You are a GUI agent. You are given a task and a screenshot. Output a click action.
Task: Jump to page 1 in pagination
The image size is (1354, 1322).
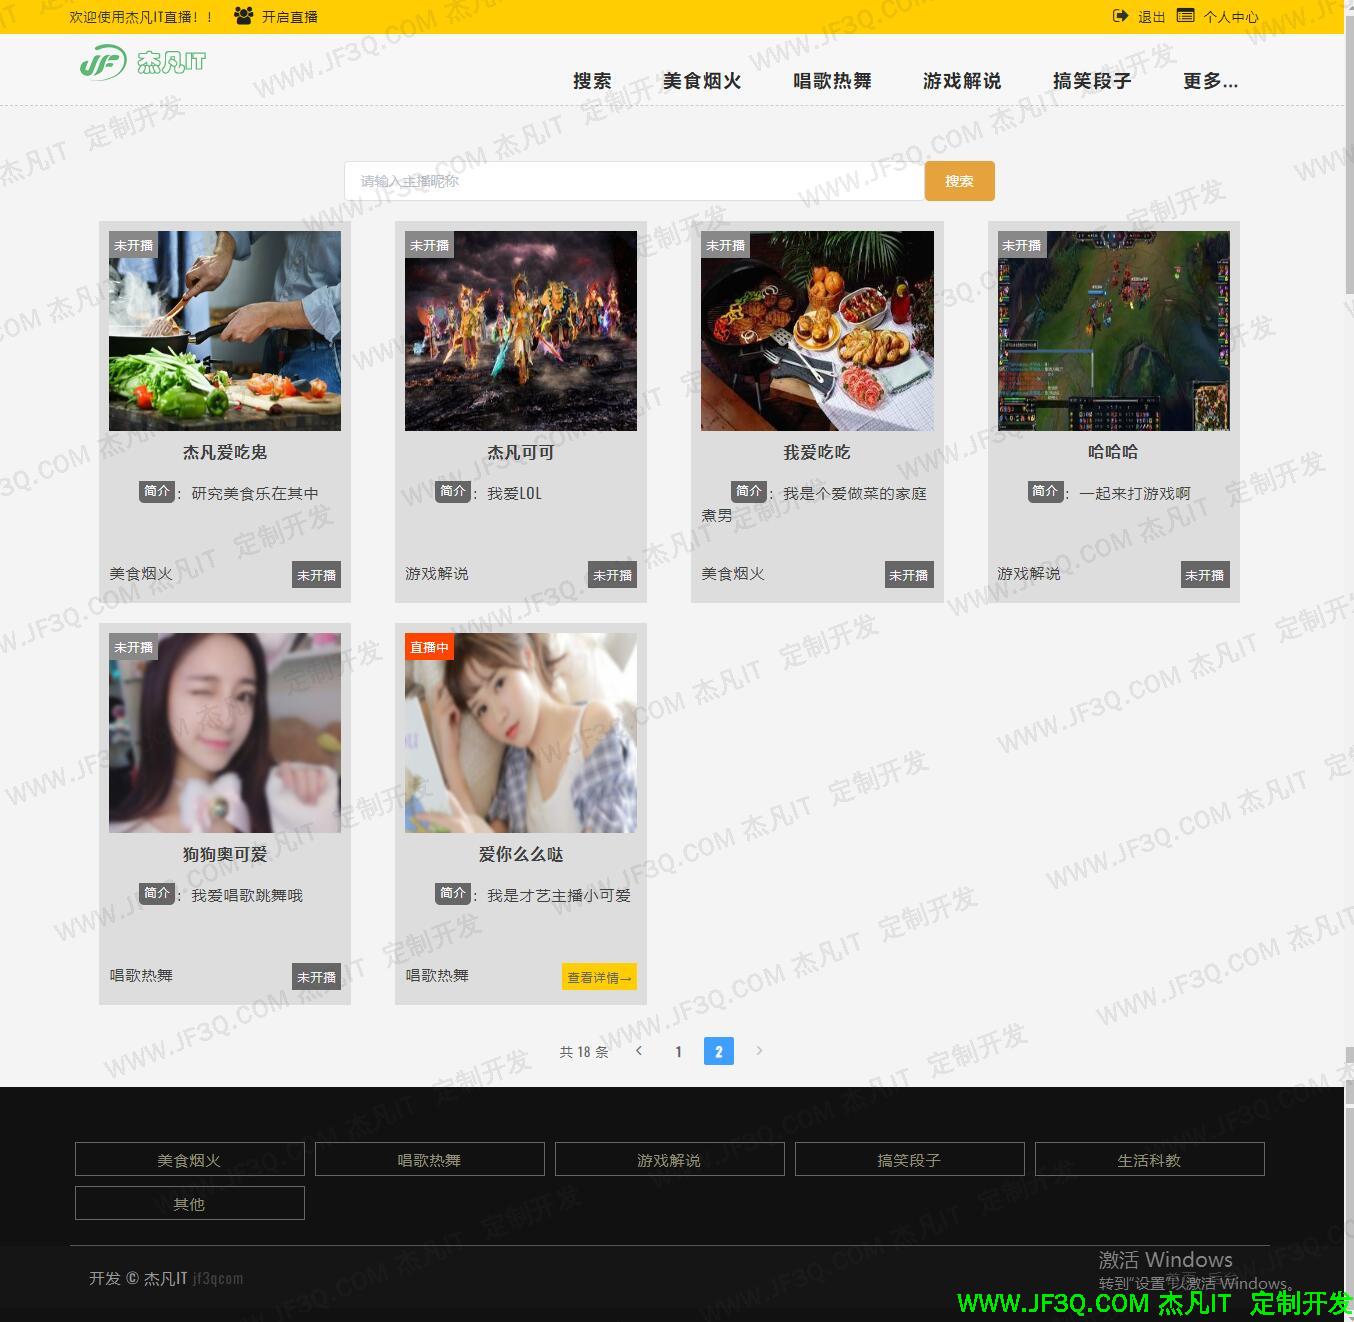(678, 1051)
